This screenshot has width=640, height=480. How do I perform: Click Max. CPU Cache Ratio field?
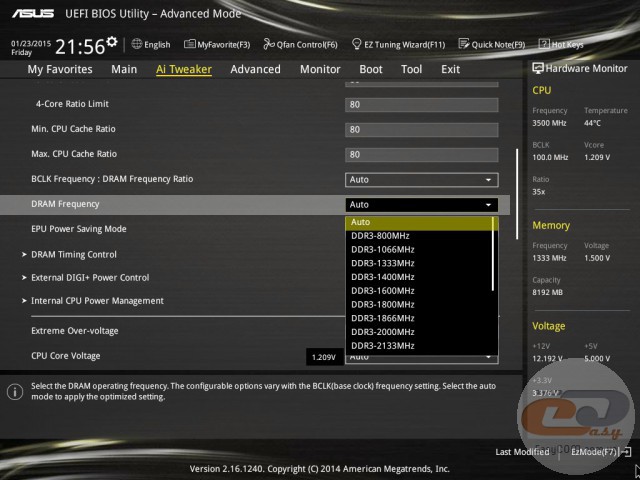(x=422, y=155)
